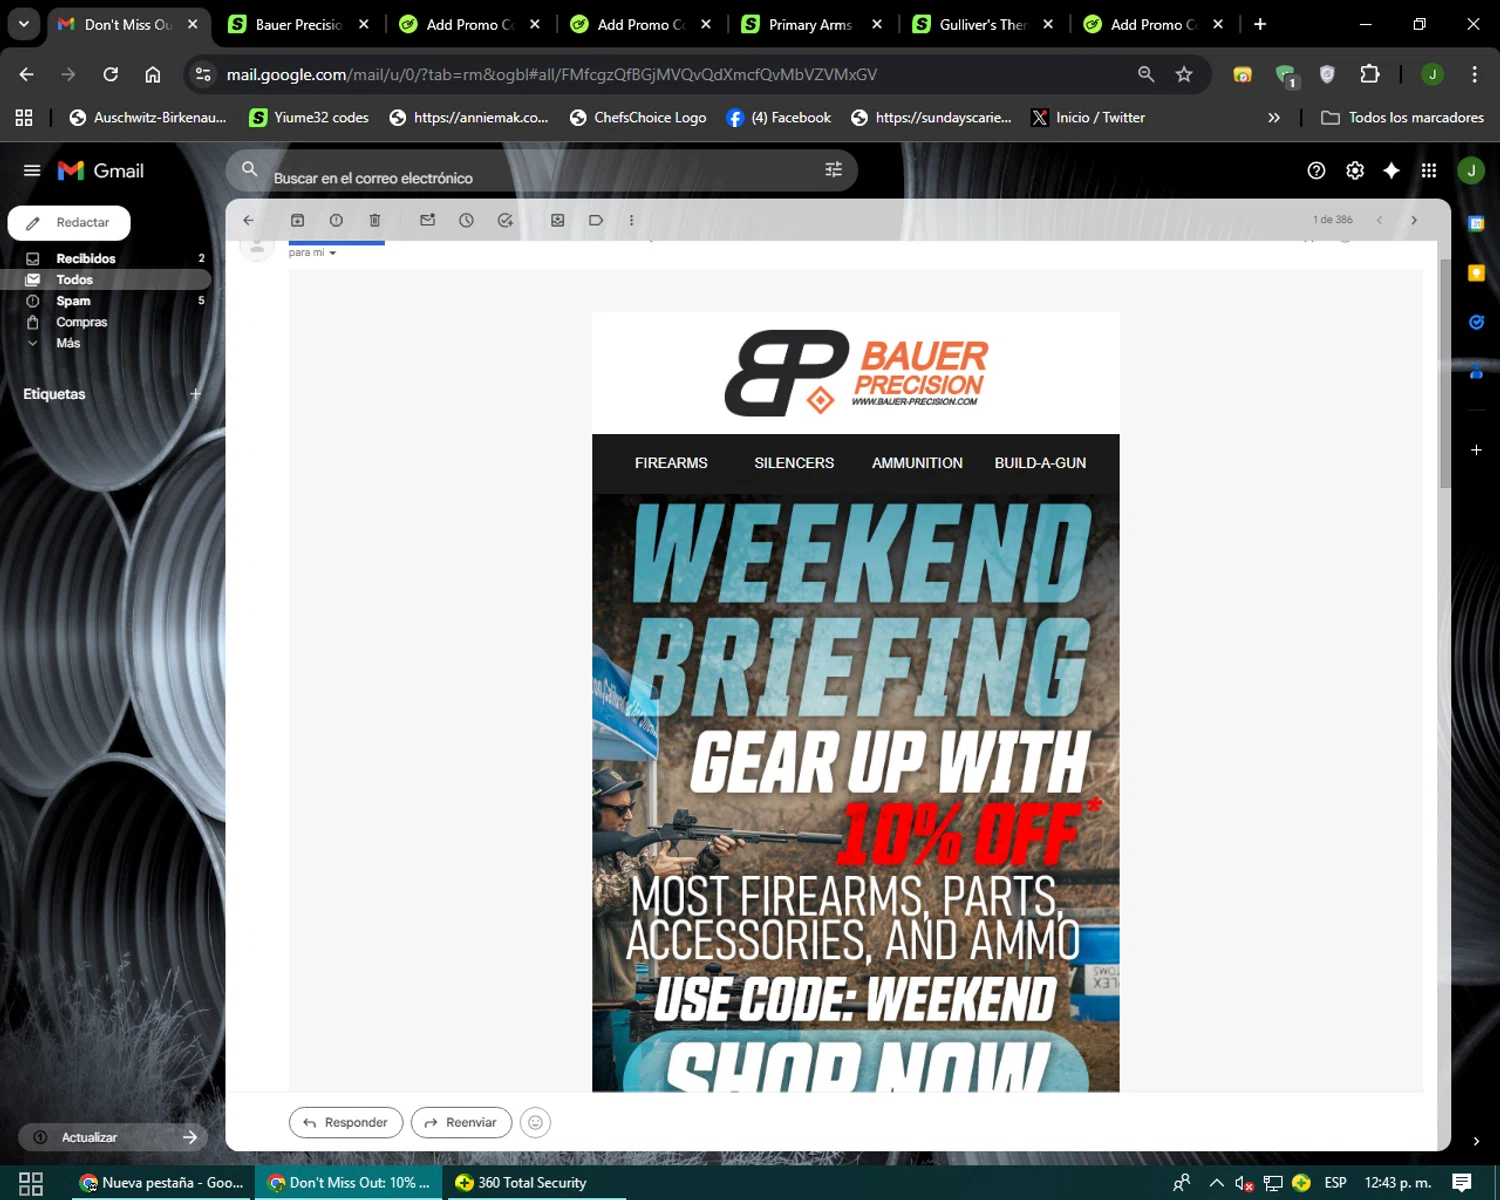The height and width of the screenshot is (1200, 1500).
Task: Click Responder reply button
Action: (x=346, y=1122)
